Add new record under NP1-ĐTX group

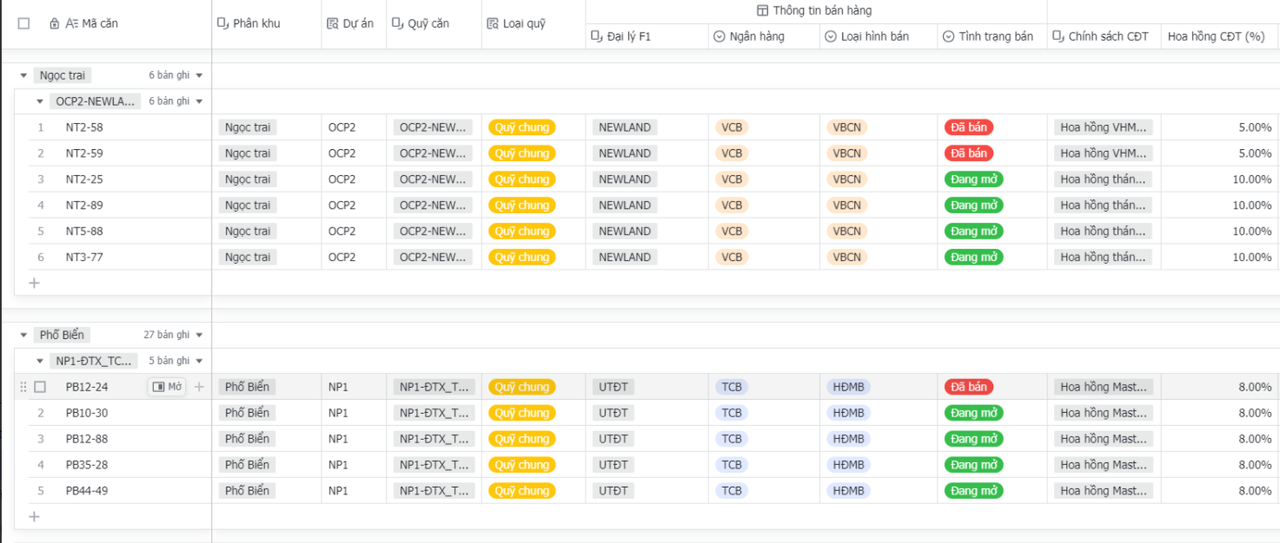point(34,516)
